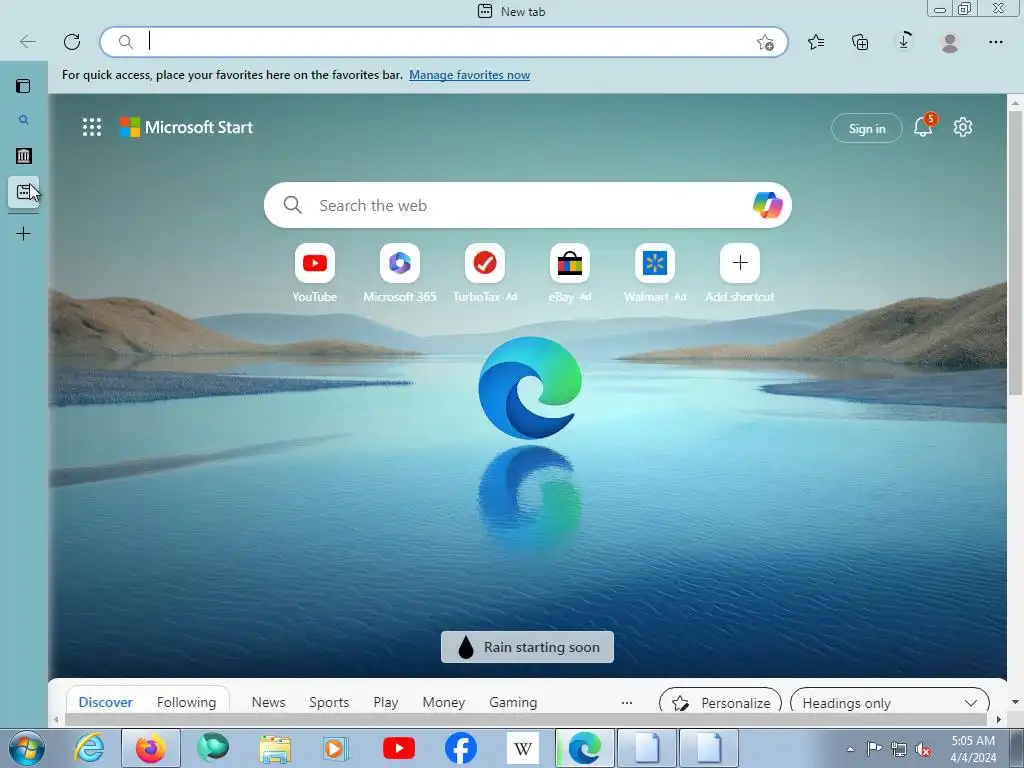Click the small search icon in the sidebar
The height and width of the screenshot is (768, 1024).
[24, 120]
